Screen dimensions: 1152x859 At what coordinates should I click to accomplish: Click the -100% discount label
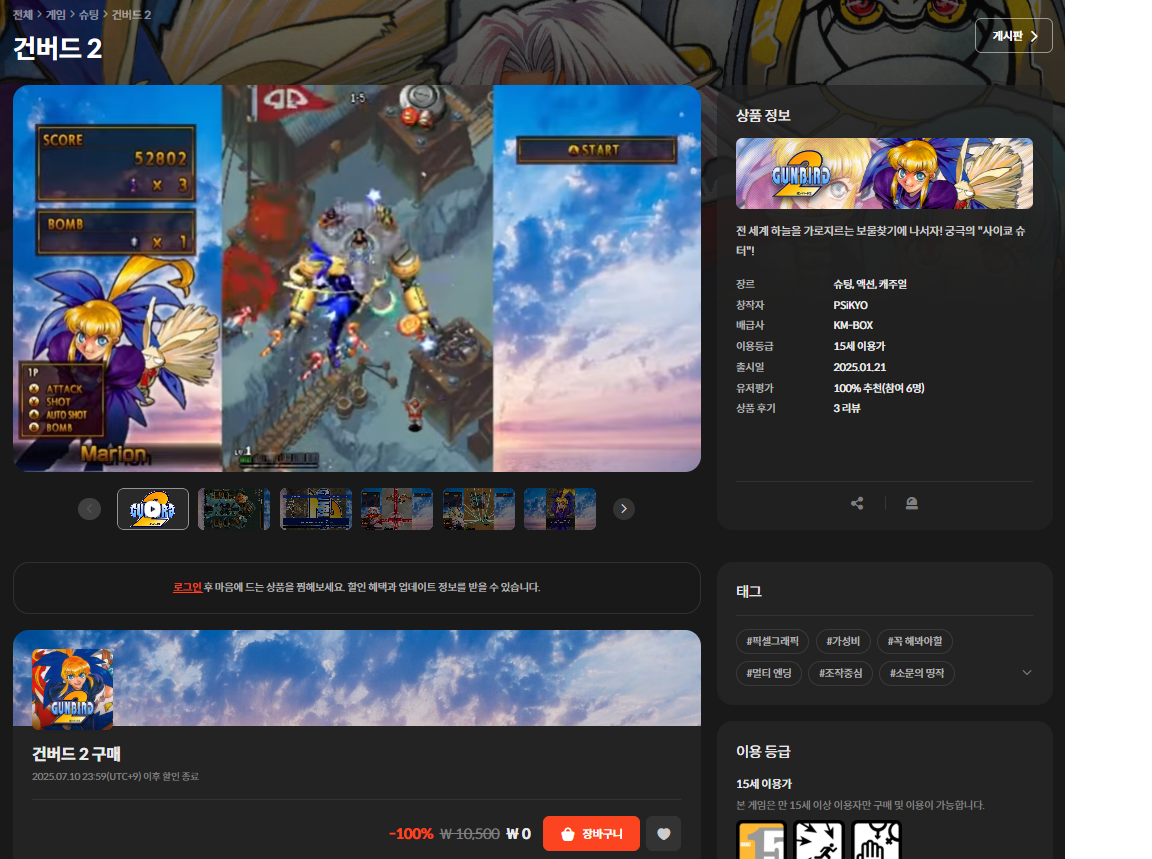point(411,834)
